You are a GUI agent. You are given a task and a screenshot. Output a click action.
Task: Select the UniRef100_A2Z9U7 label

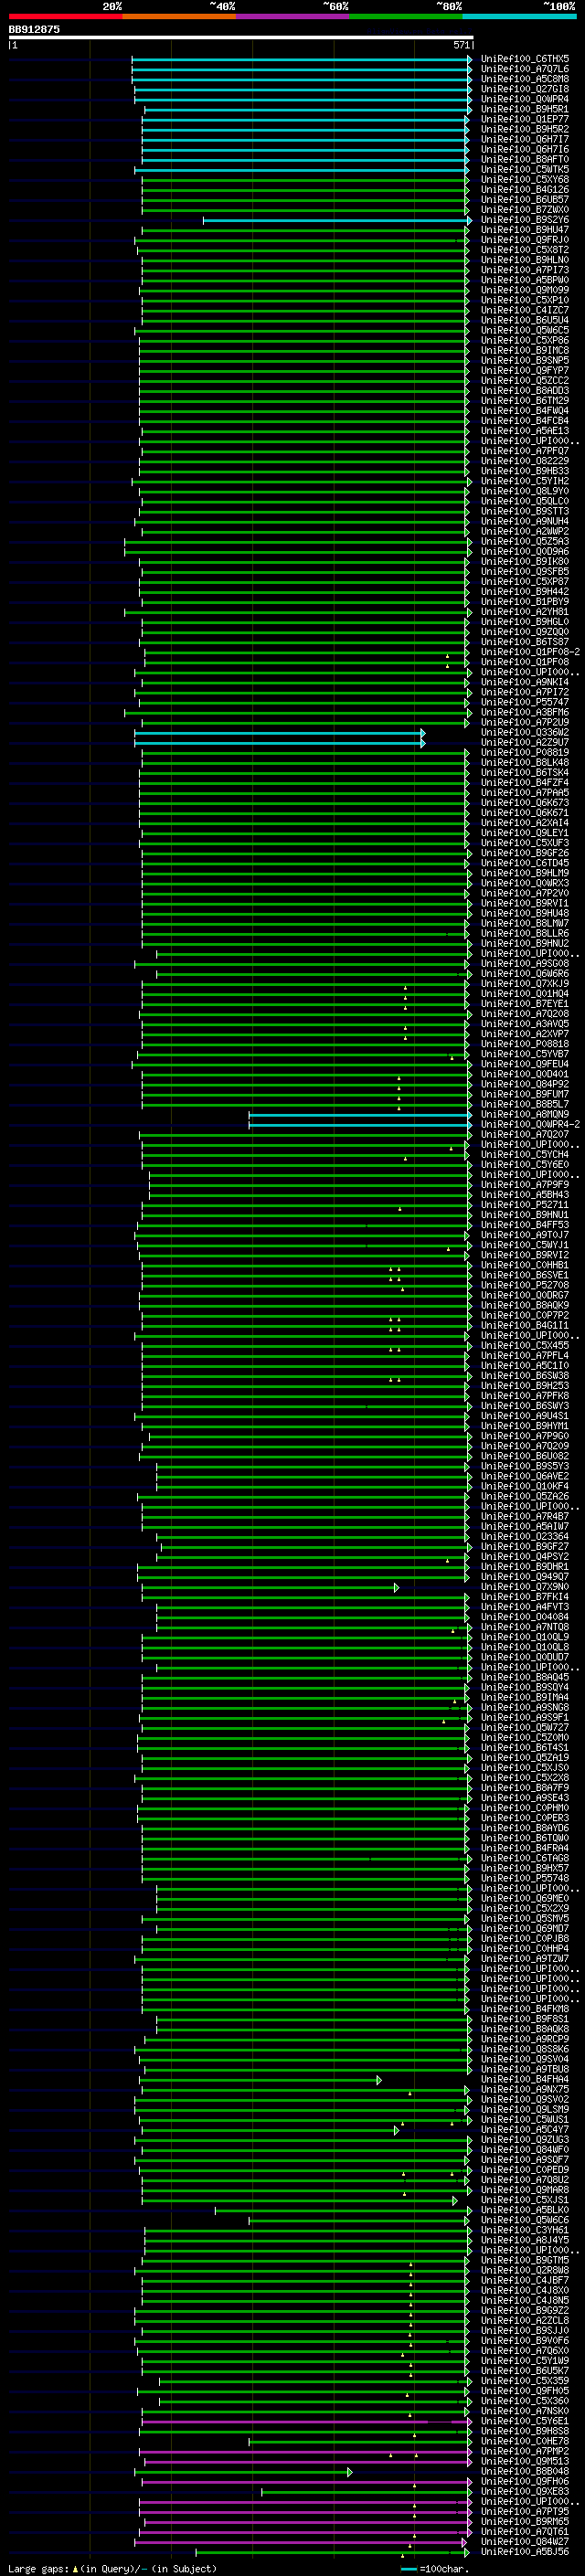pos(525,743)
